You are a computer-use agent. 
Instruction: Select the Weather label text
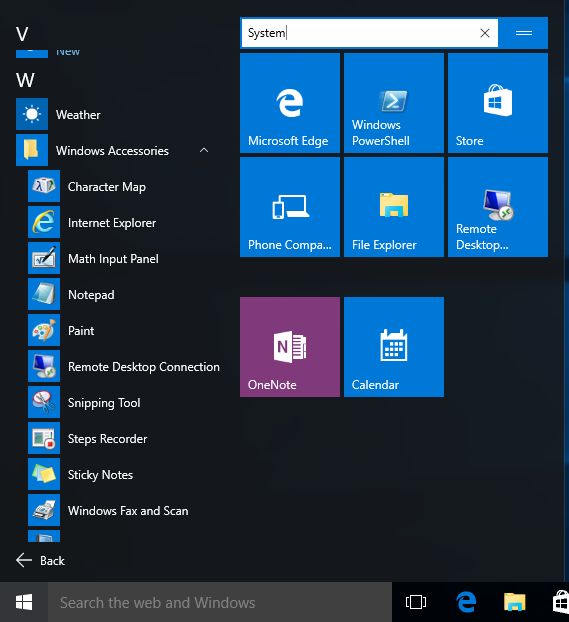click(x=78, y=115)
